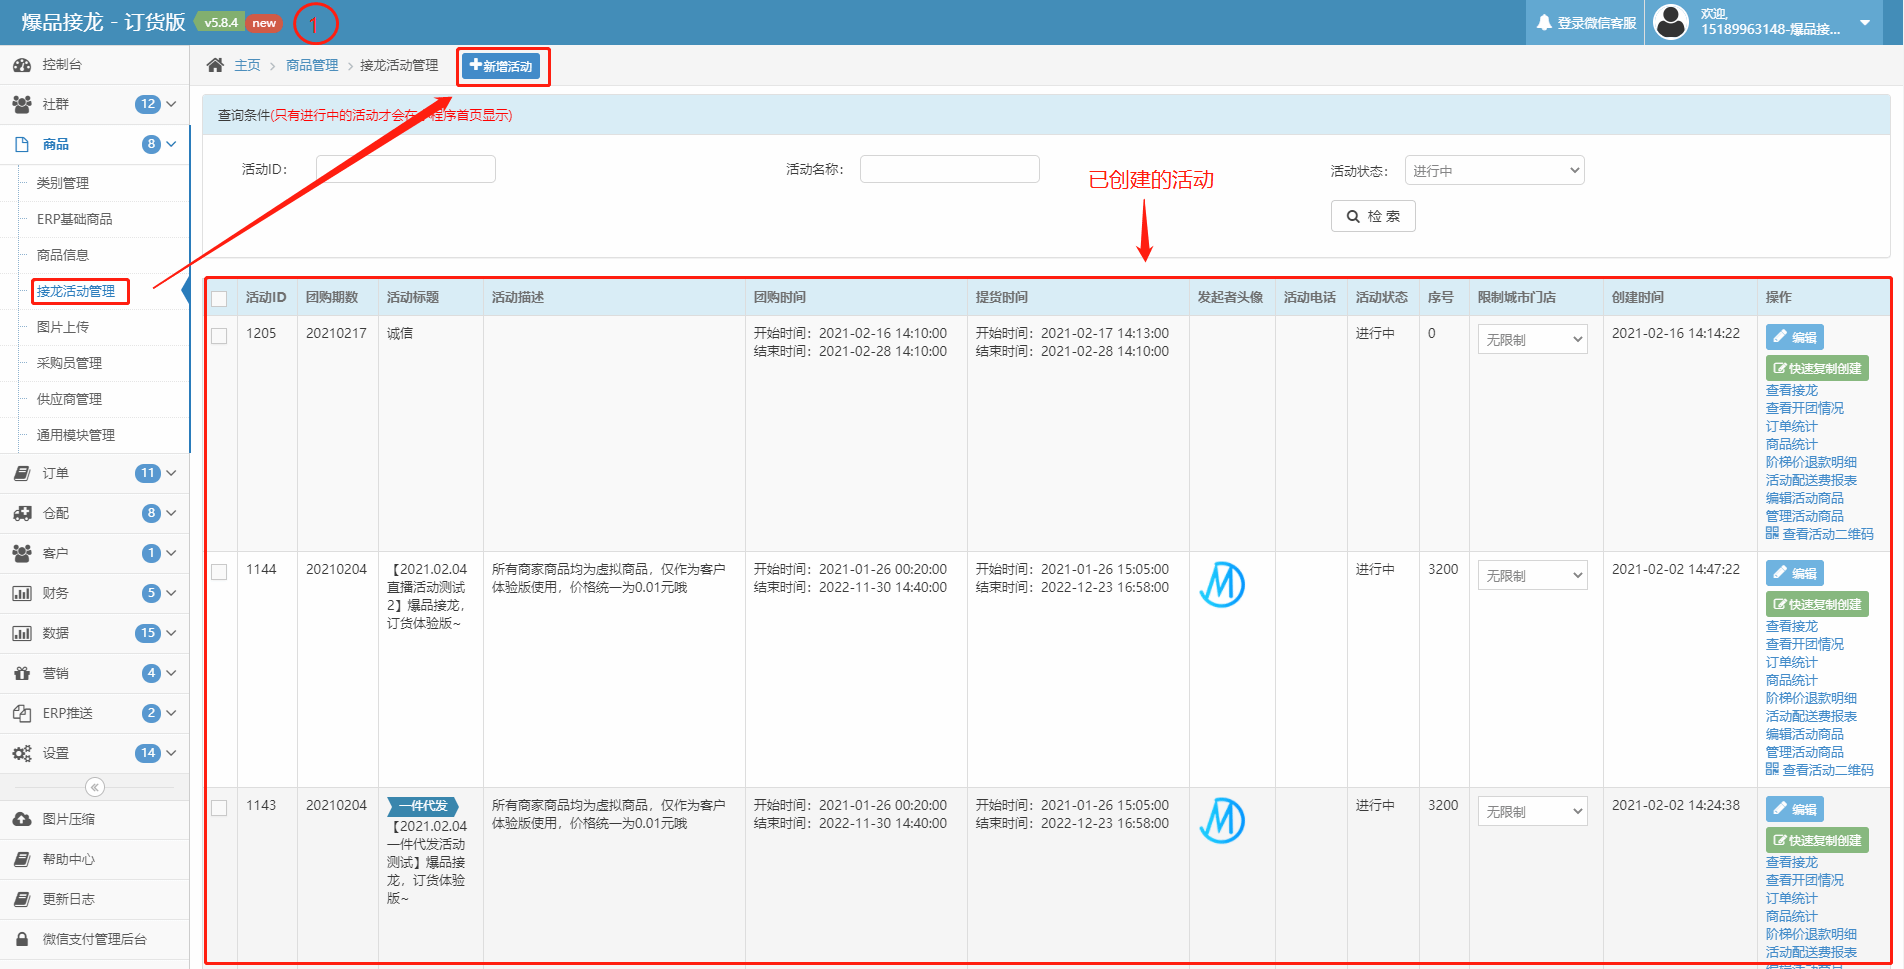The image size is (1904, 969).
Task: Open the 控制台 dashboard icon in sidebar
Action: click(22, 65)
